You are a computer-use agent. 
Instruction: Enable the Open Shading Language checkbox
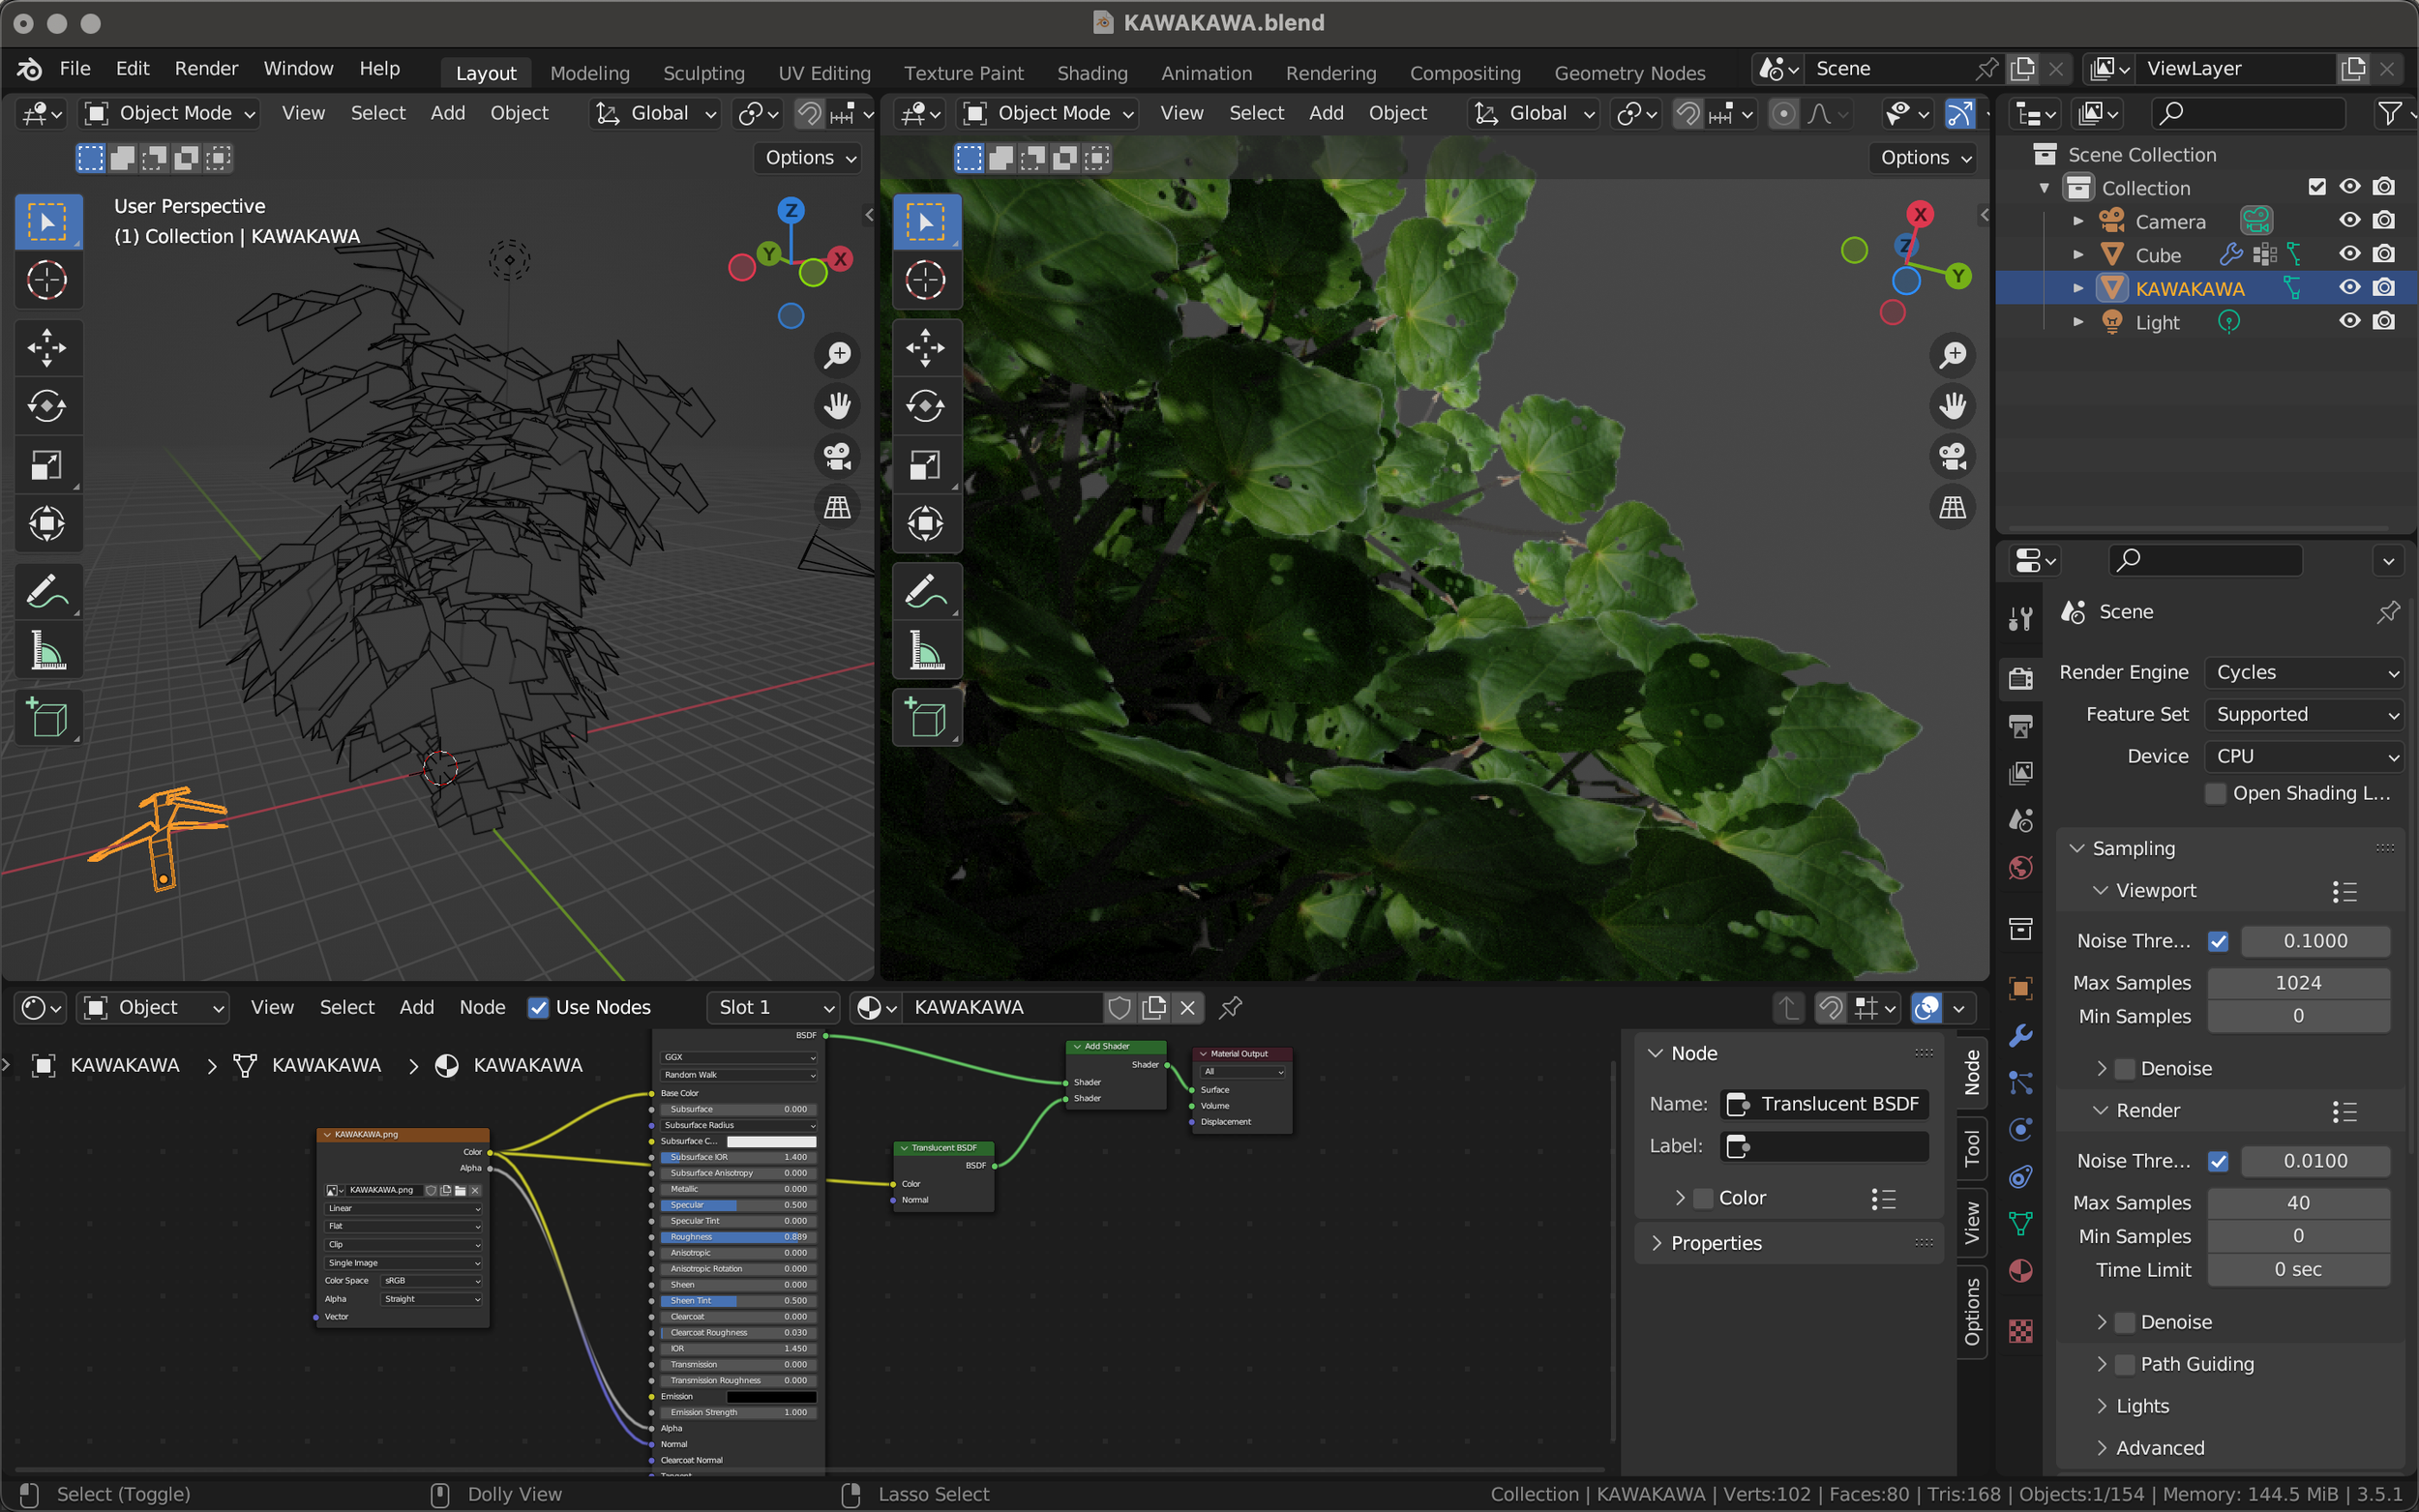pyautogui.click(x=2215, y=793)
